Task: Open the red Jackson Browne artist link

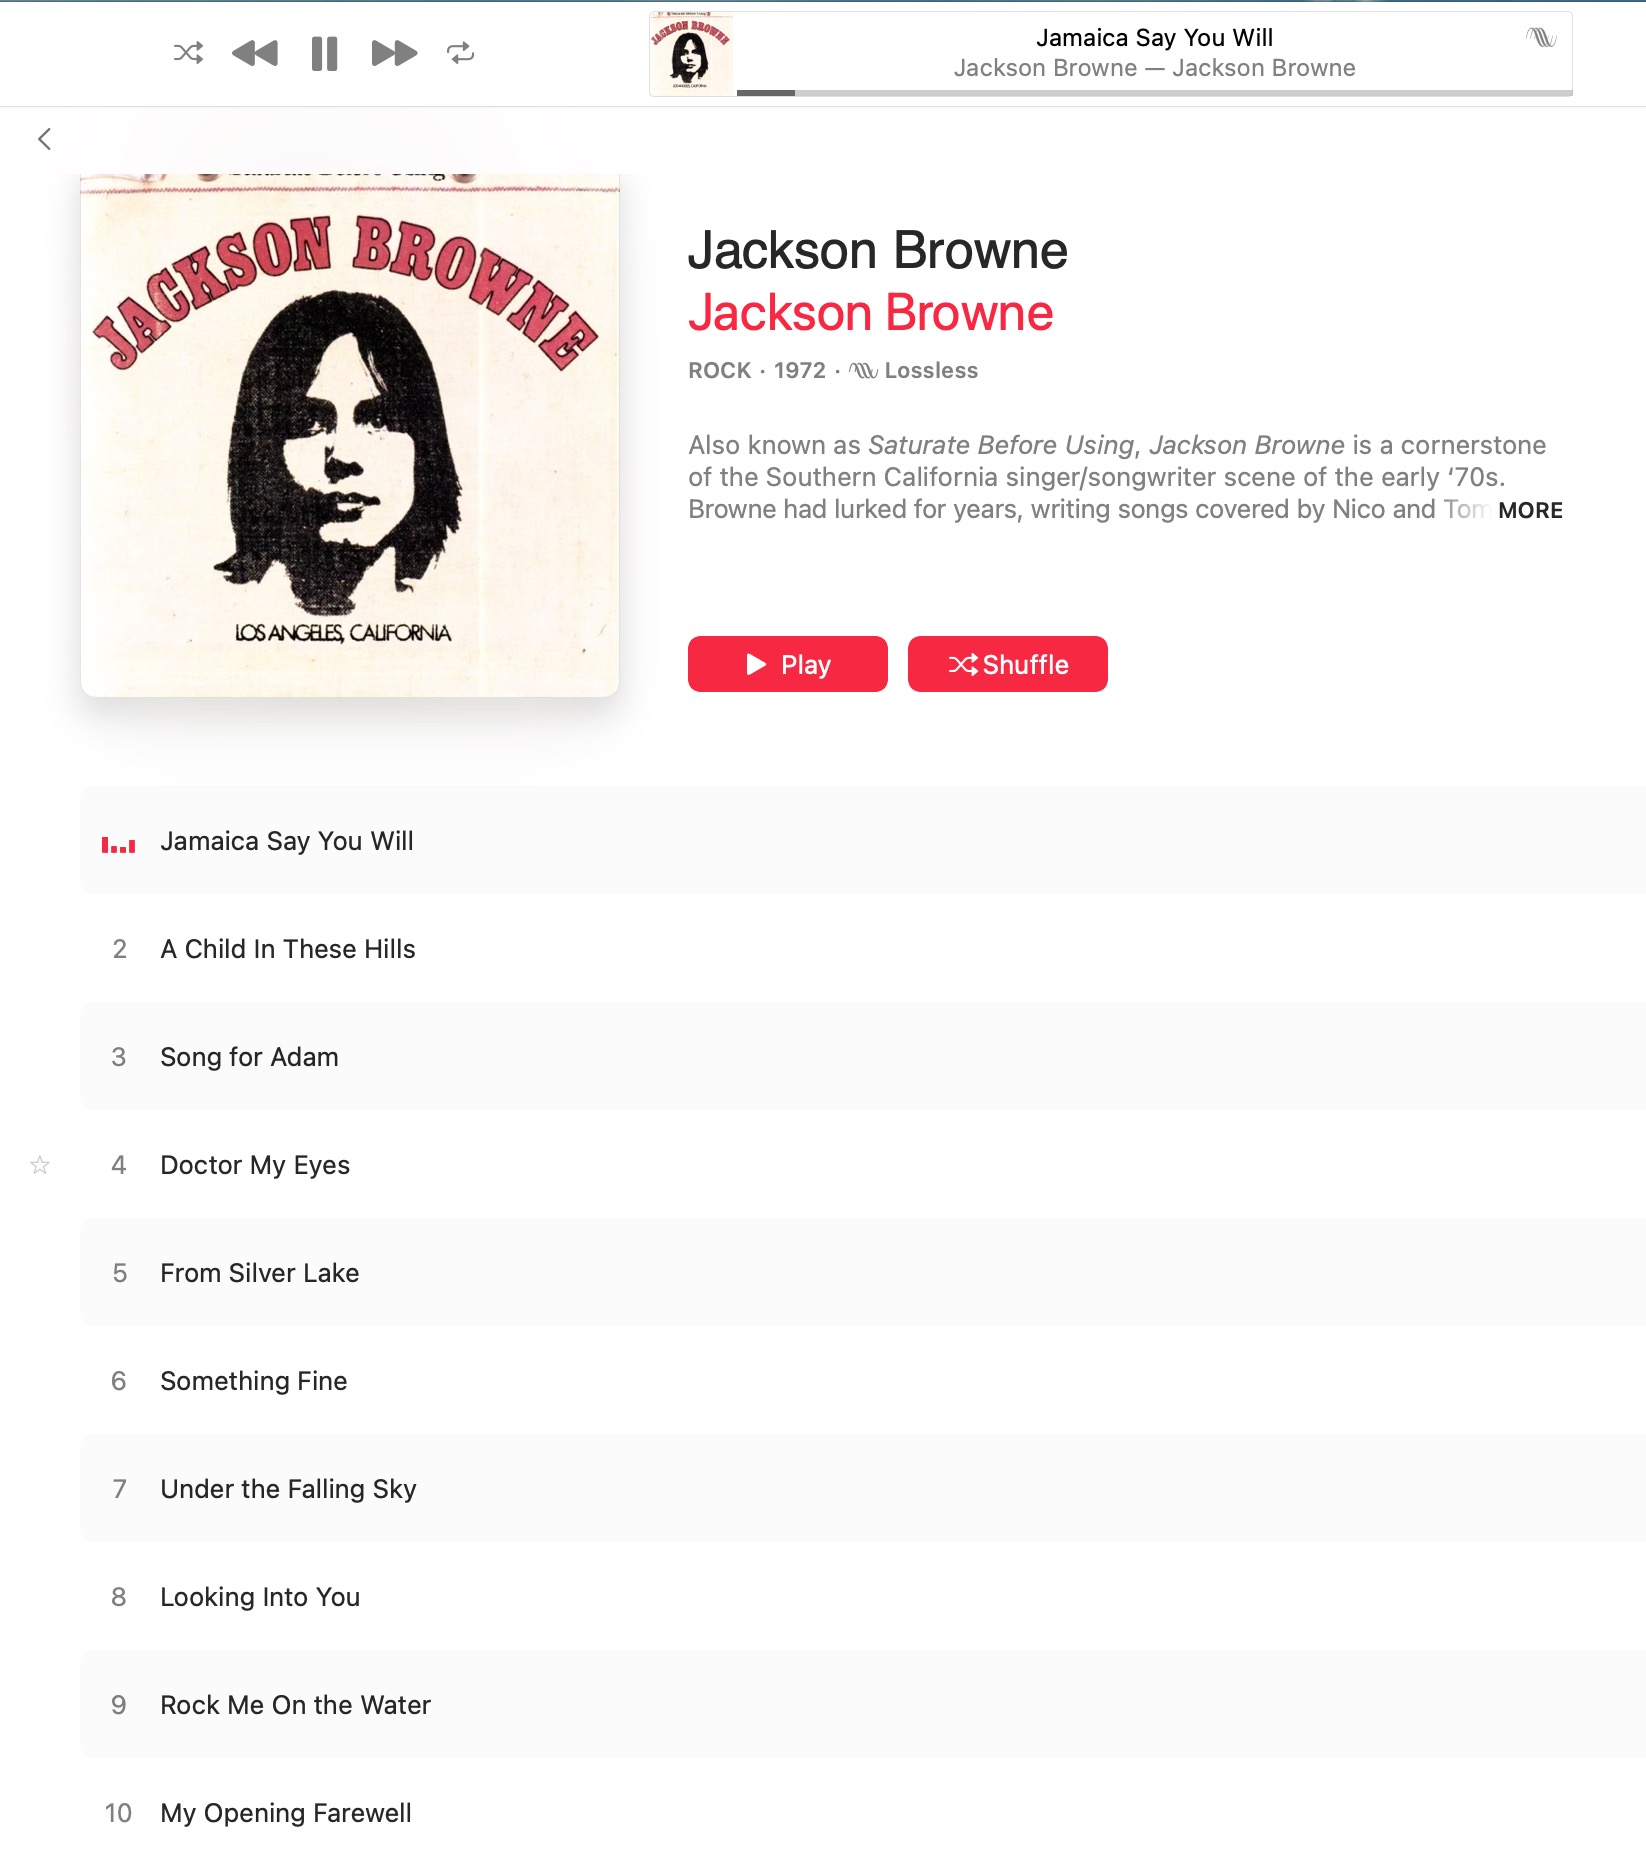Action: (x=871, y=313)
